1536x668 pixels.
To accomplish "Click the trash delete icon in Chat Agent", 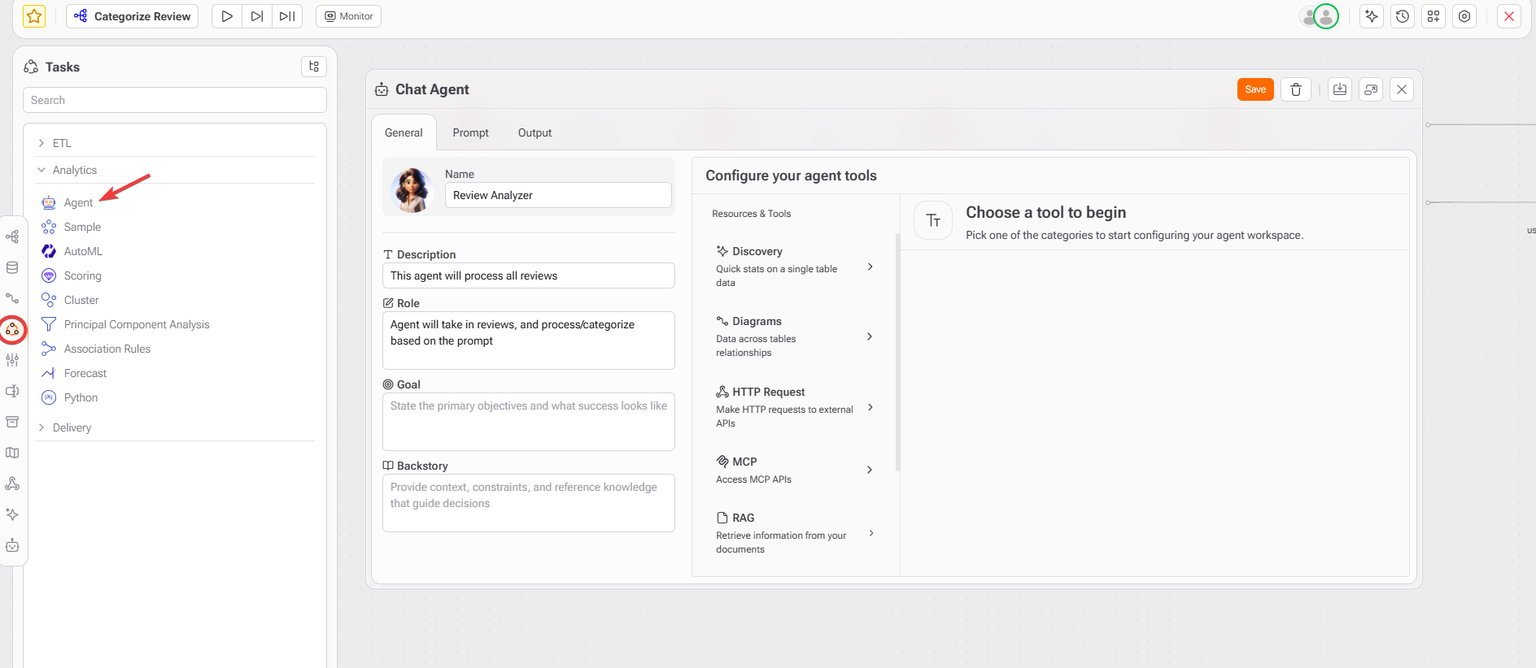I will (1295, 90).
